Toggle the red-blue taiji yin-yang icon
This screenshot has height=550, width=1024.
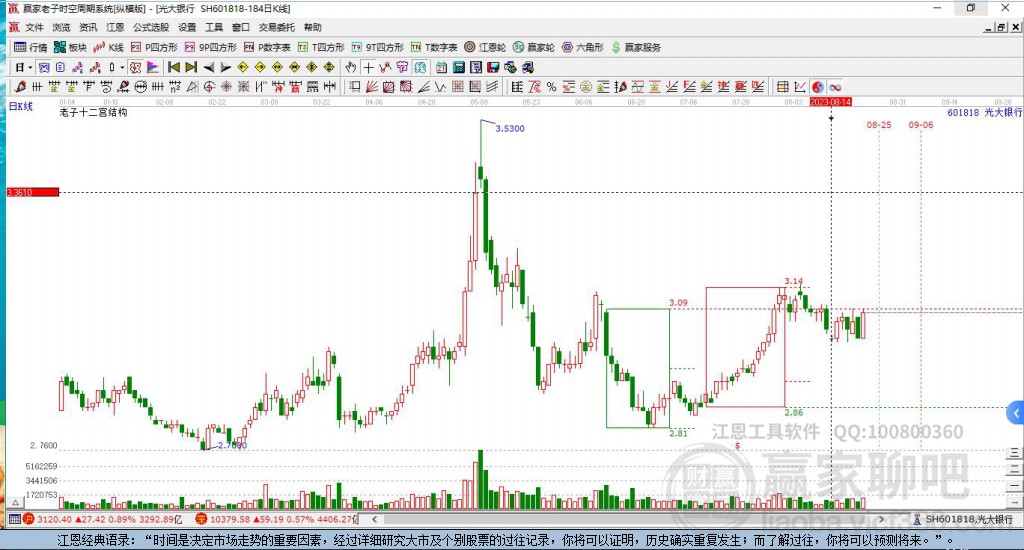pos(818,86)
